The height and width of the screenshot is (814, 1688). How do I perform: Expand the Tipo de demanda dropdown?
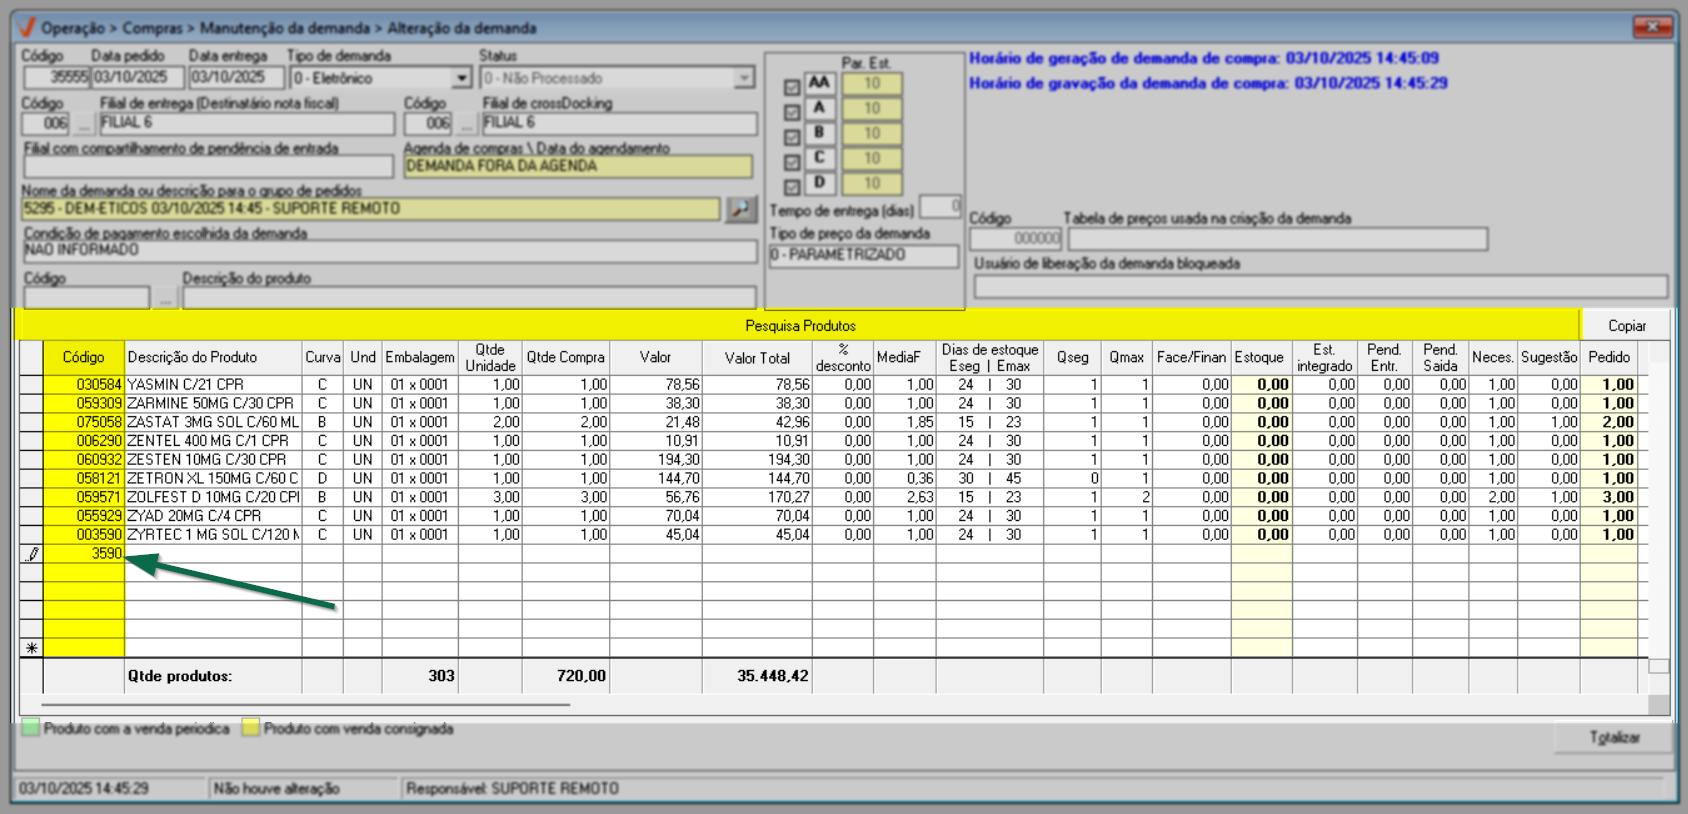coord(461,78)
